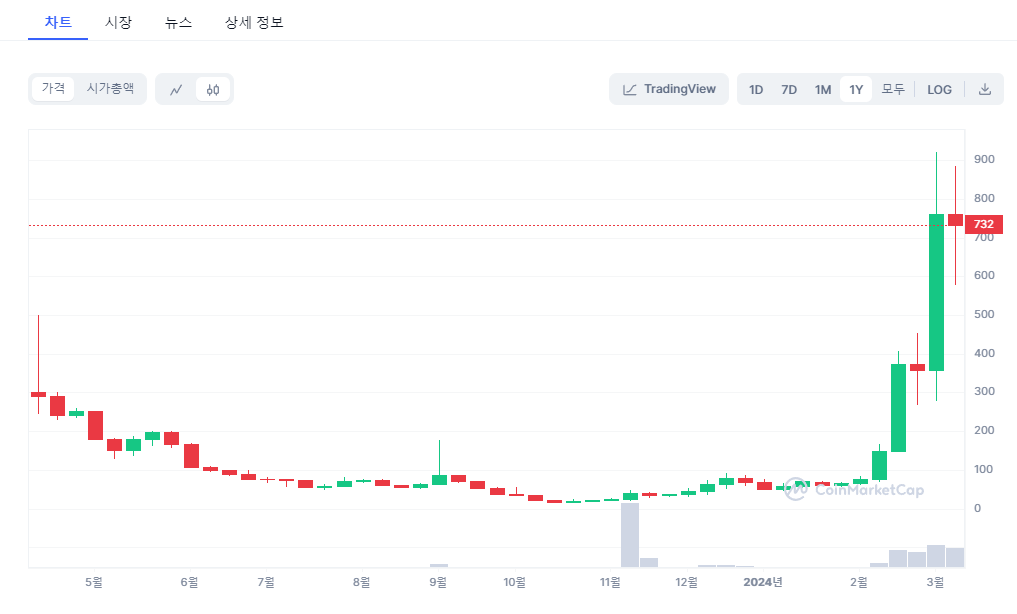This screenshot has width=1017, height=614.
Task: Click the current price label 732
Action: [984, 224]
